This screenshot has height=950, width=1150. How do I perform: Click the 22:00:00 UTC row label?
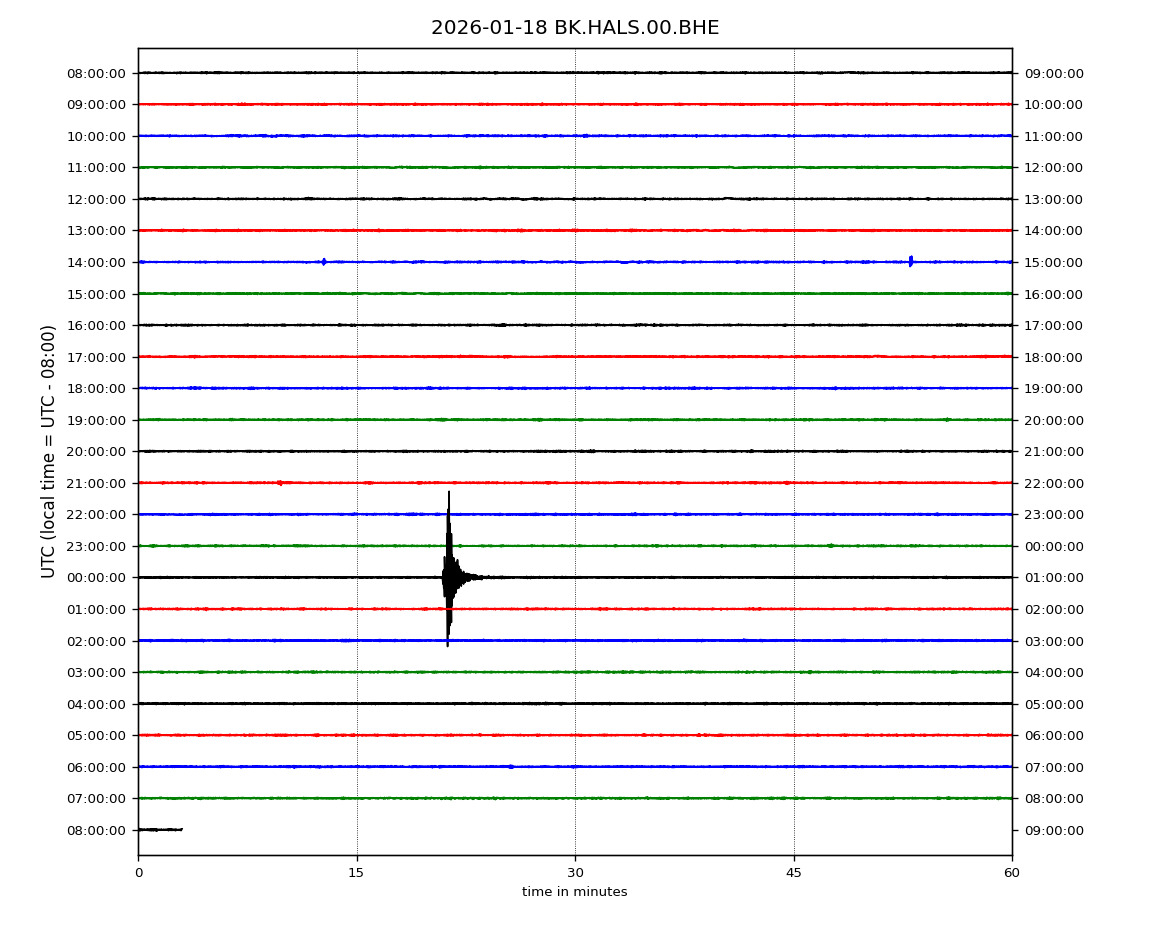tap(97, 515)
